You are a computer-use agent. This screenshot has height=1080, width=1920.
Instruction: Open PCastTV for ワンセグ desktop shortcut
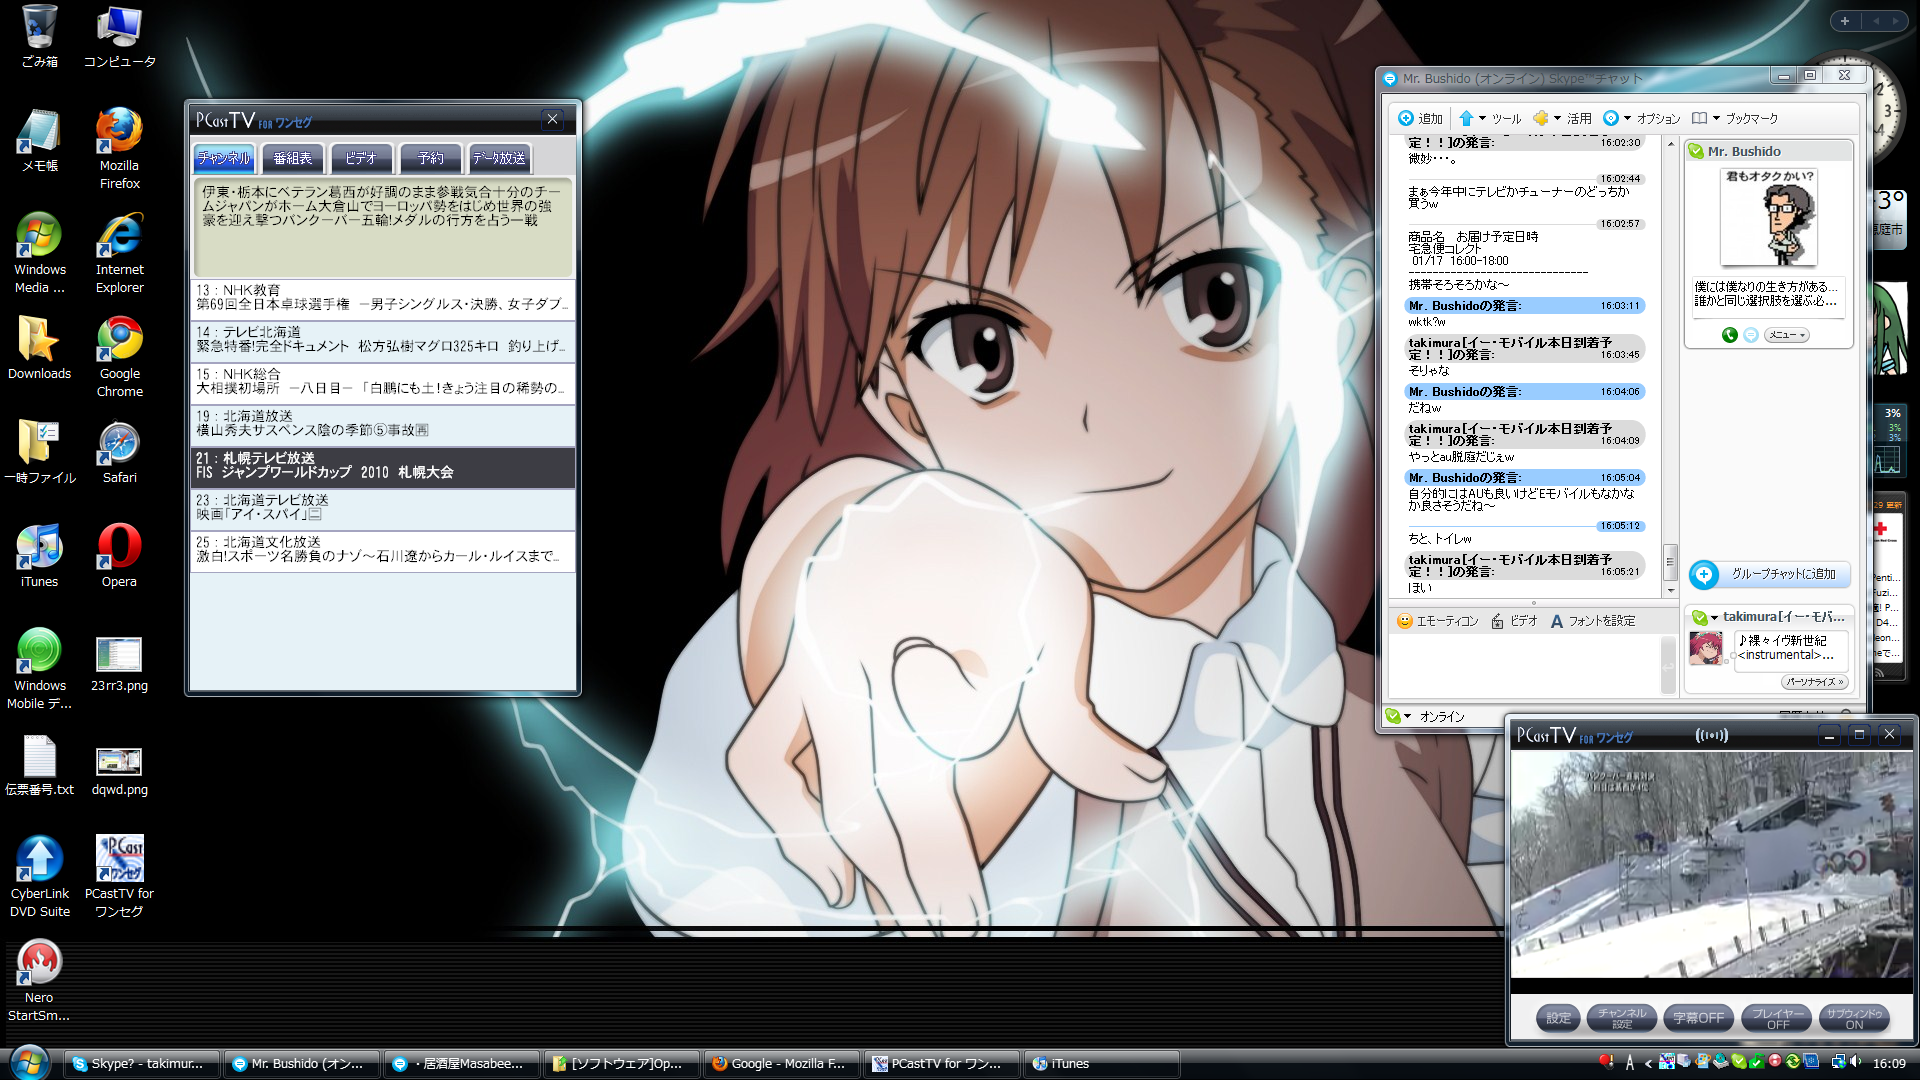click(119, 860)
